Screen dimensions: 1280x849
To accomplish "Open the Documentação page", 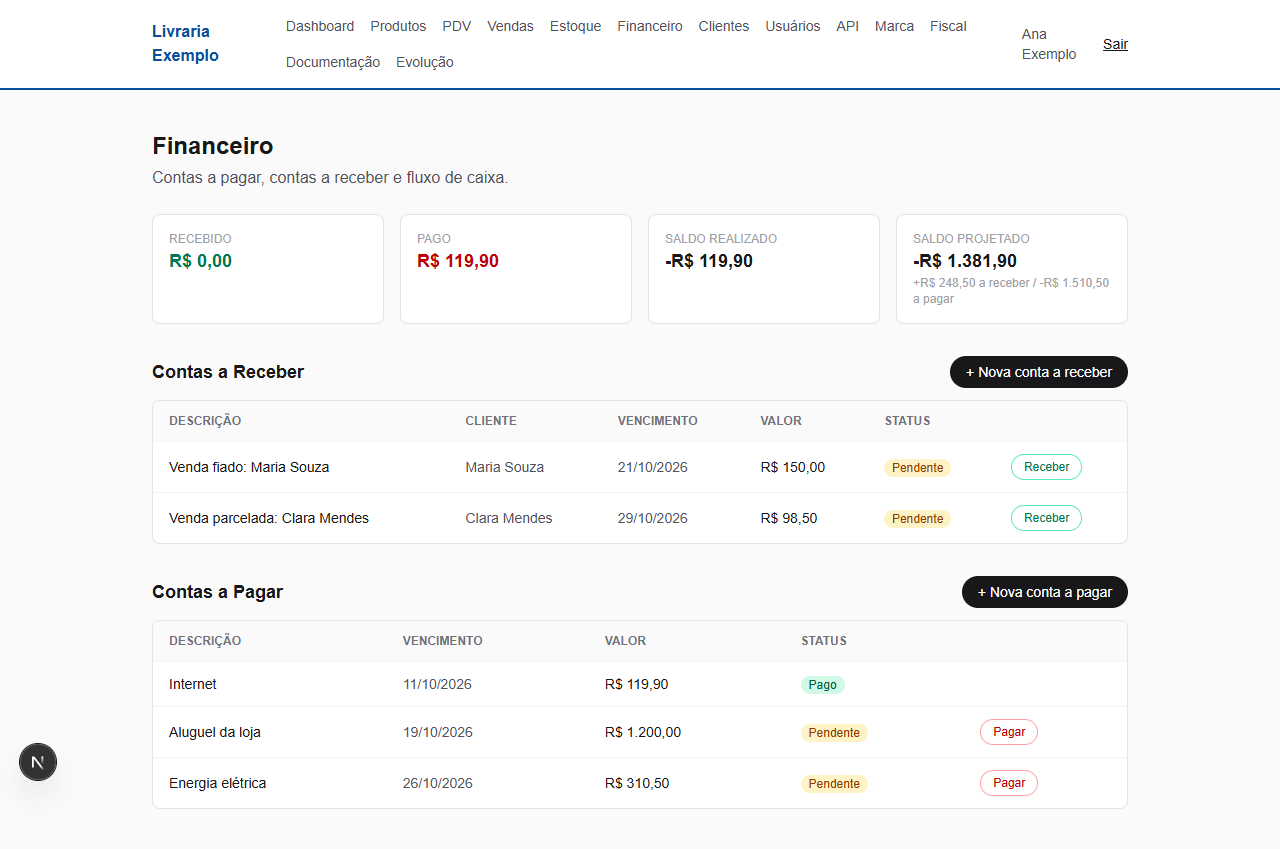I will 333,62.
